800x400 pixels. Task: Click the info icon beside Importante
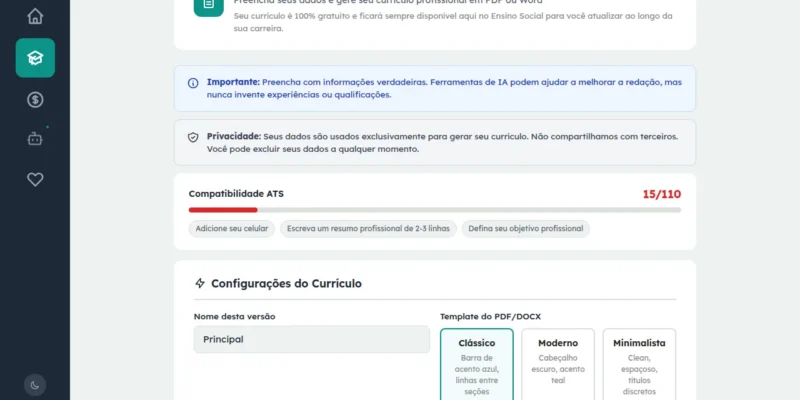click(x=193, y=83)
